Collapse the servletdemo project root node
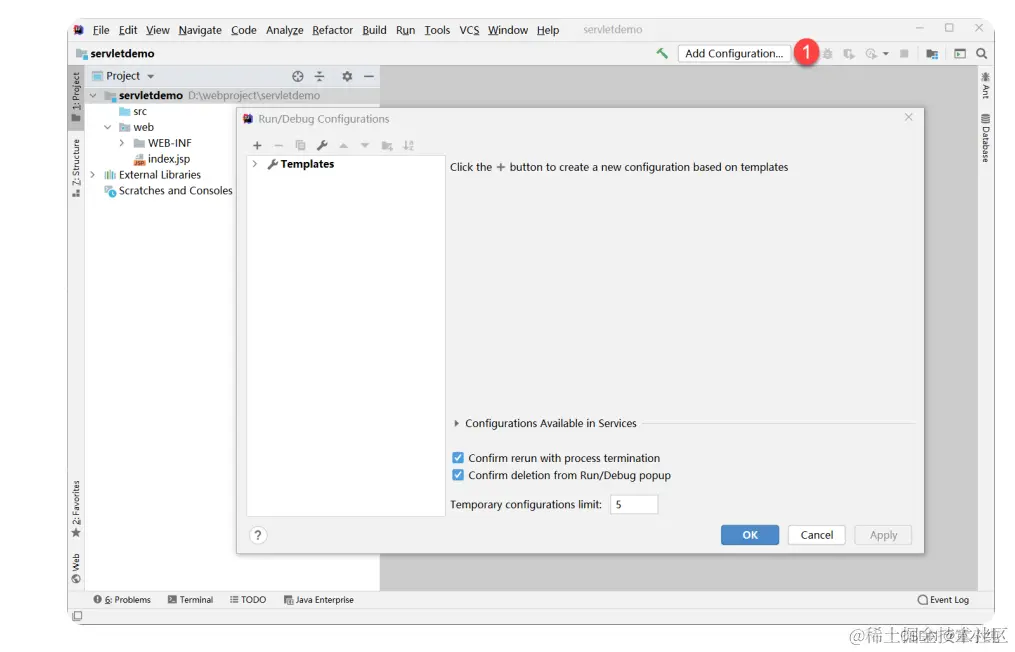 [x=93, y=96]
